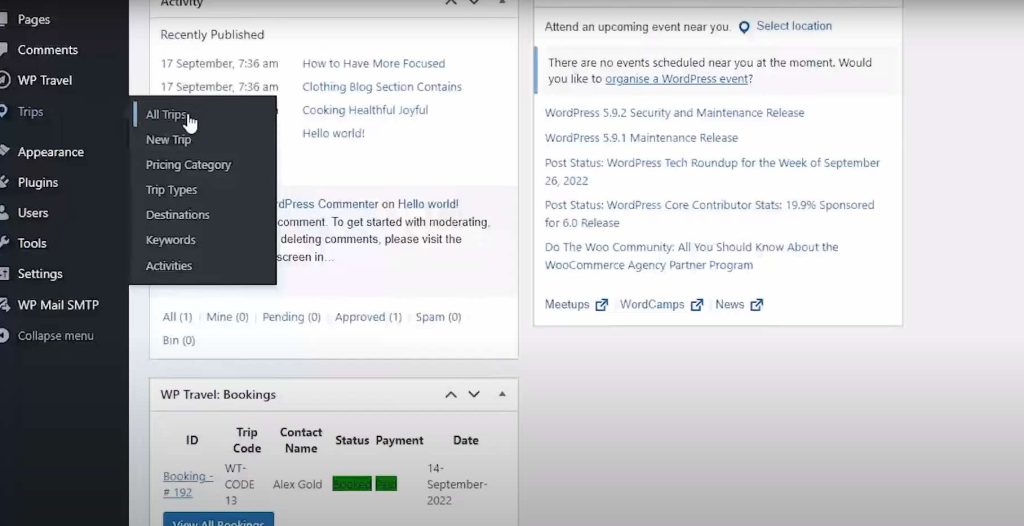Image resolution: width=1024 pixels, height=526 pixels.
Task: Open WP Mail SMTP menu
Action: [x=57, y=304]
